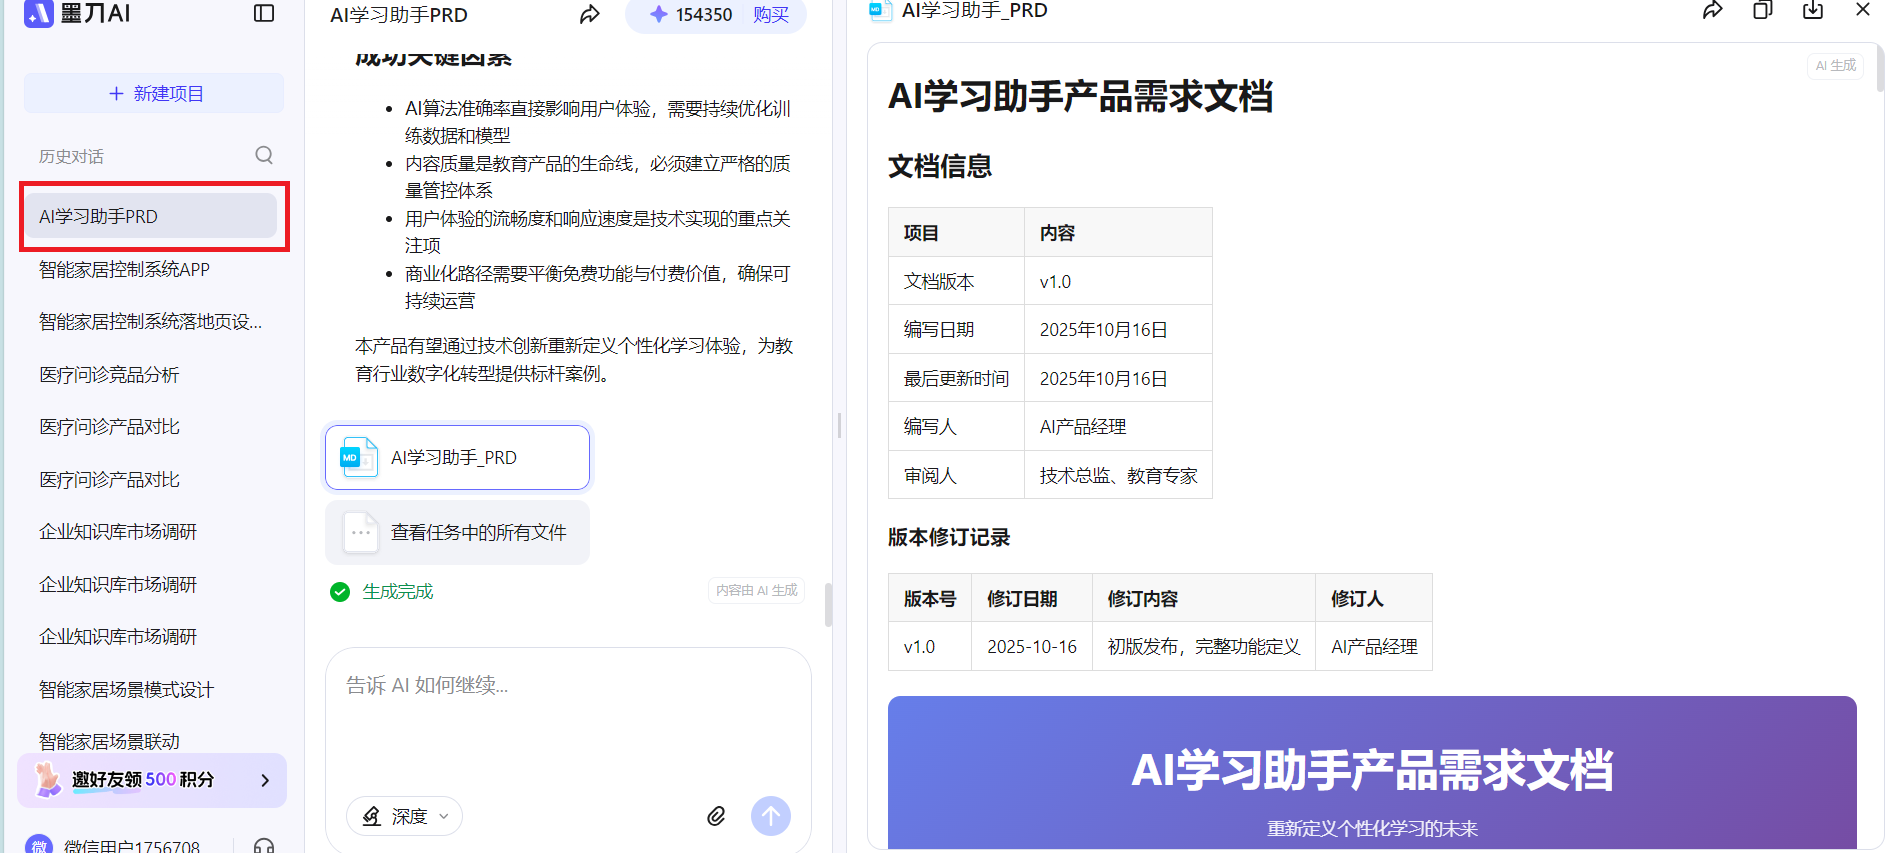The image size is (1885, 853).
Task: Expand the 邀好友领500积分 banner arrow
Action: [x=265, y=780]
